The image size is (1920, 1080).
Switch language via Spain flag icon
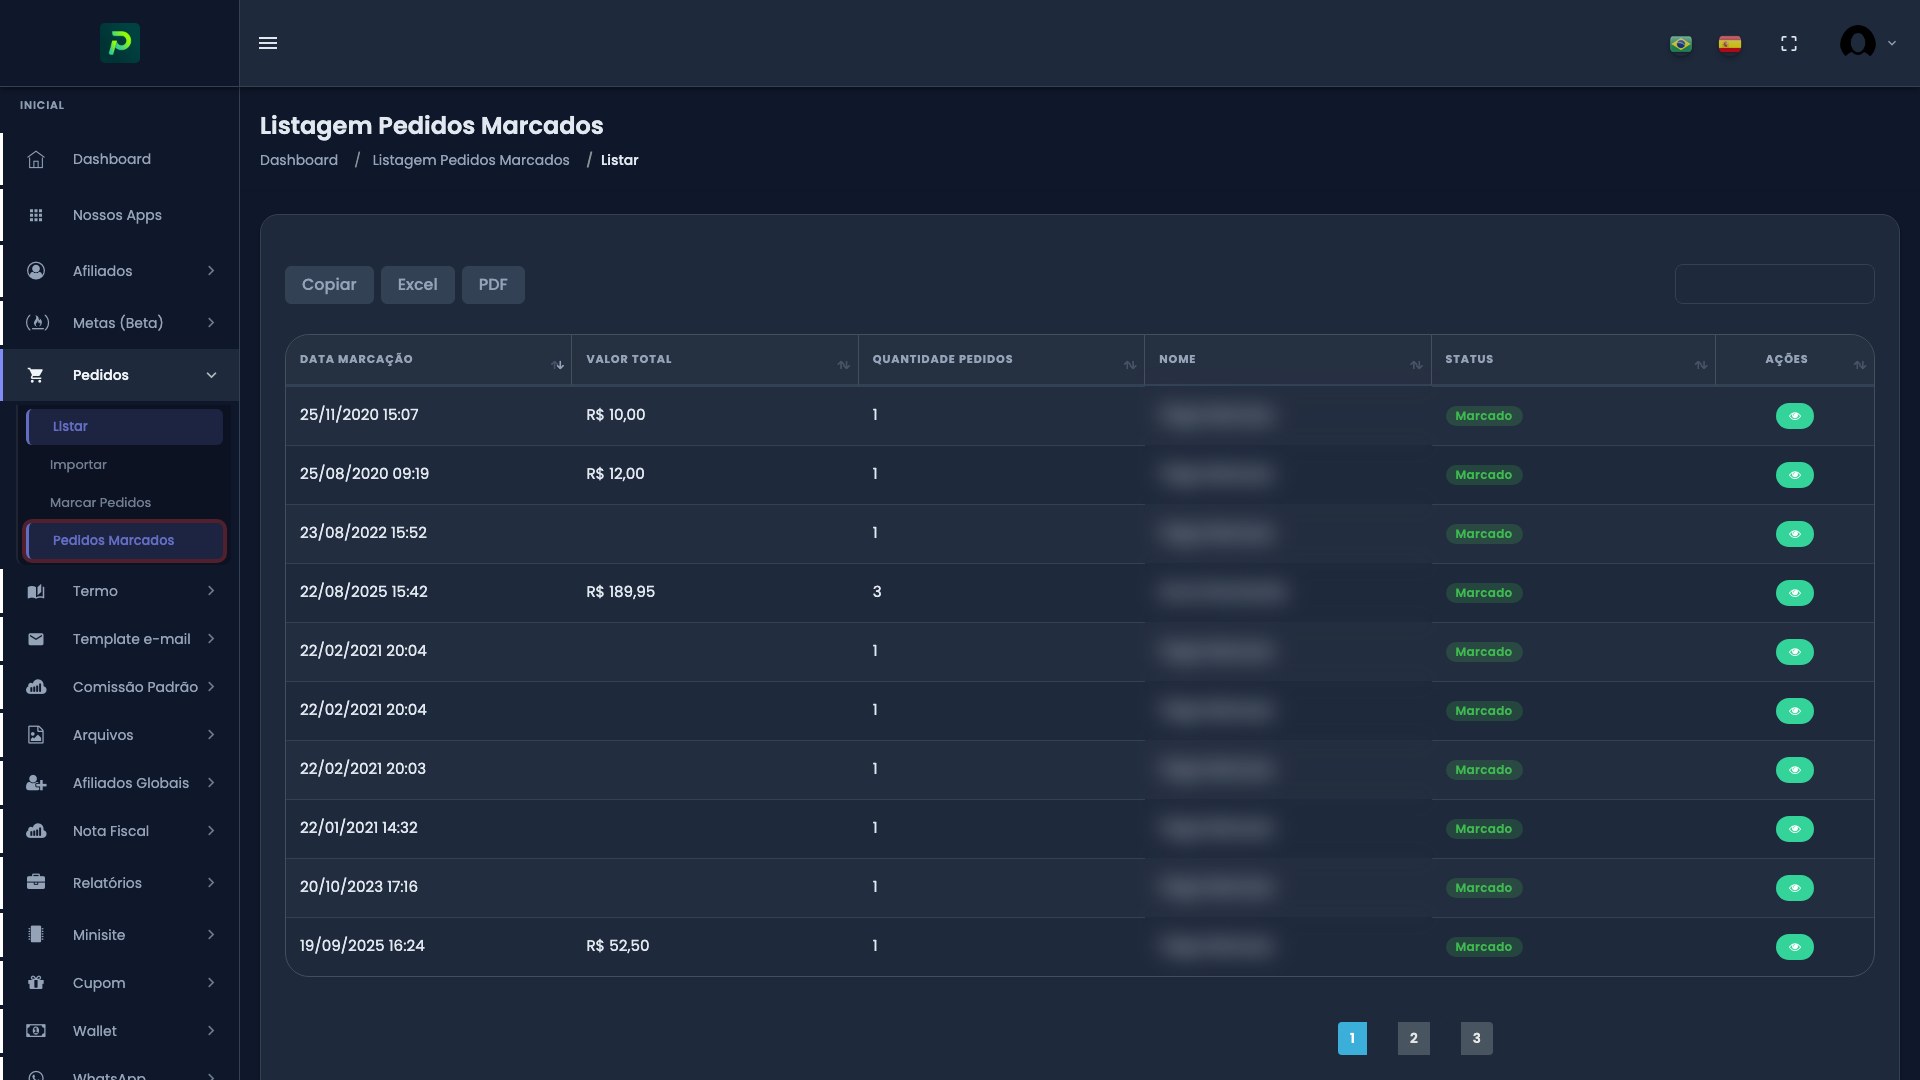1730,44
